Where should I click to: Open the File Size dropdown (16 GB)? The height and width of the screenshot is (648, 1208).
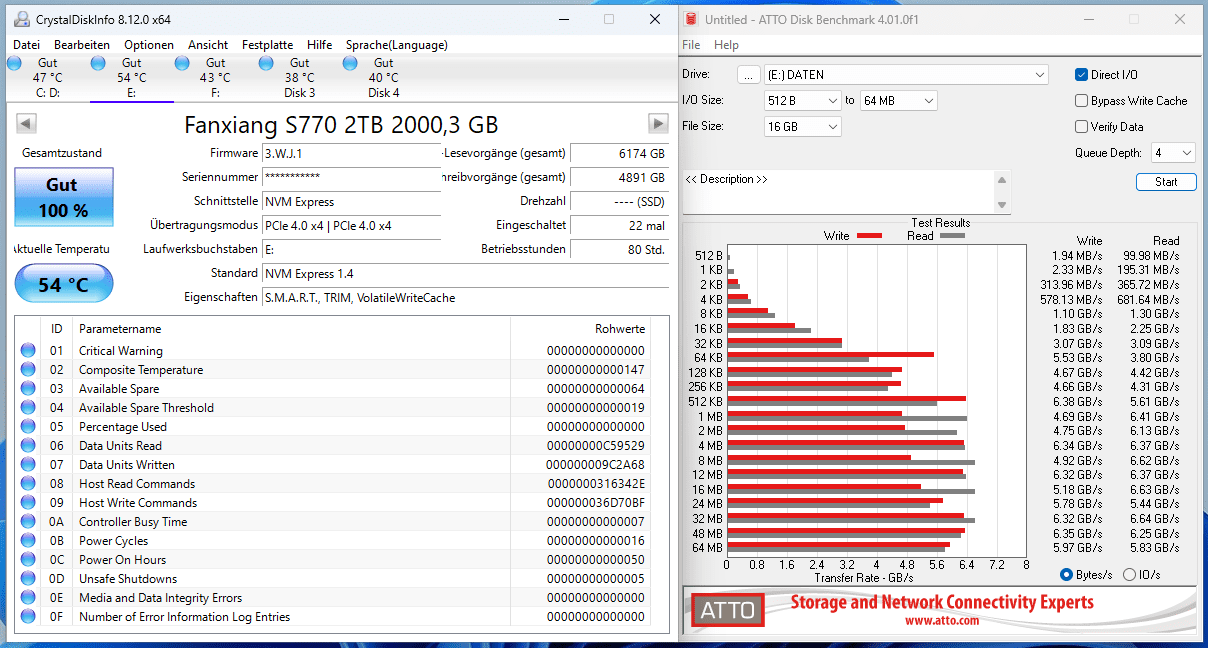803,126
